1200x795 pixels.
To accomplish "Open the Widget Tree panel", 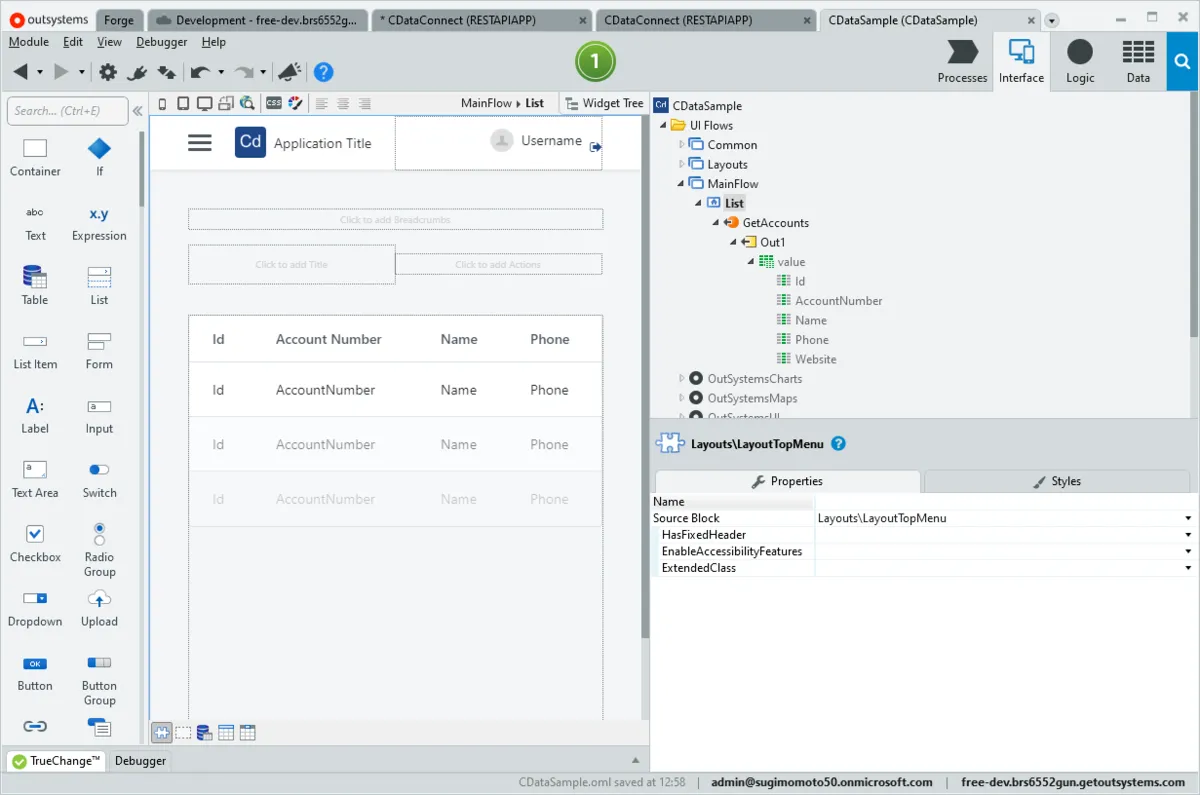I will [x=604, y=103].
